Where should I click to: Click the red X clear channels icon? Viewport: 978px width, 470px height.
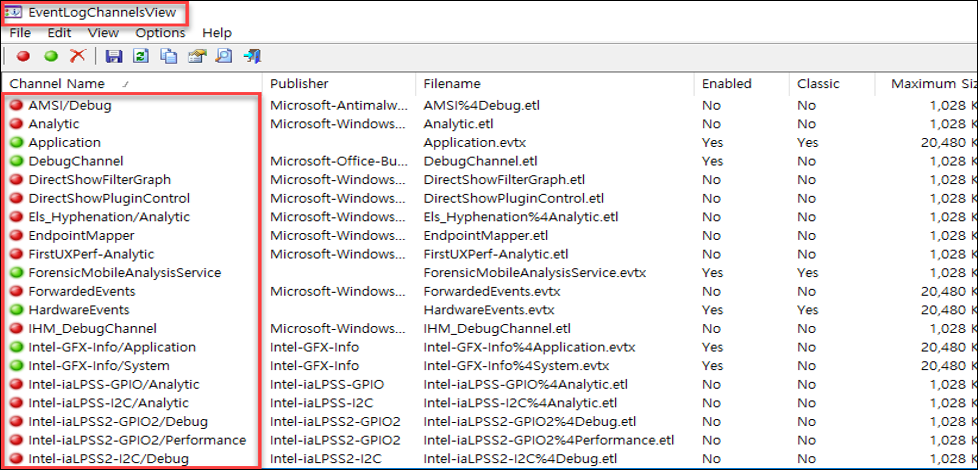coord(77,56)
